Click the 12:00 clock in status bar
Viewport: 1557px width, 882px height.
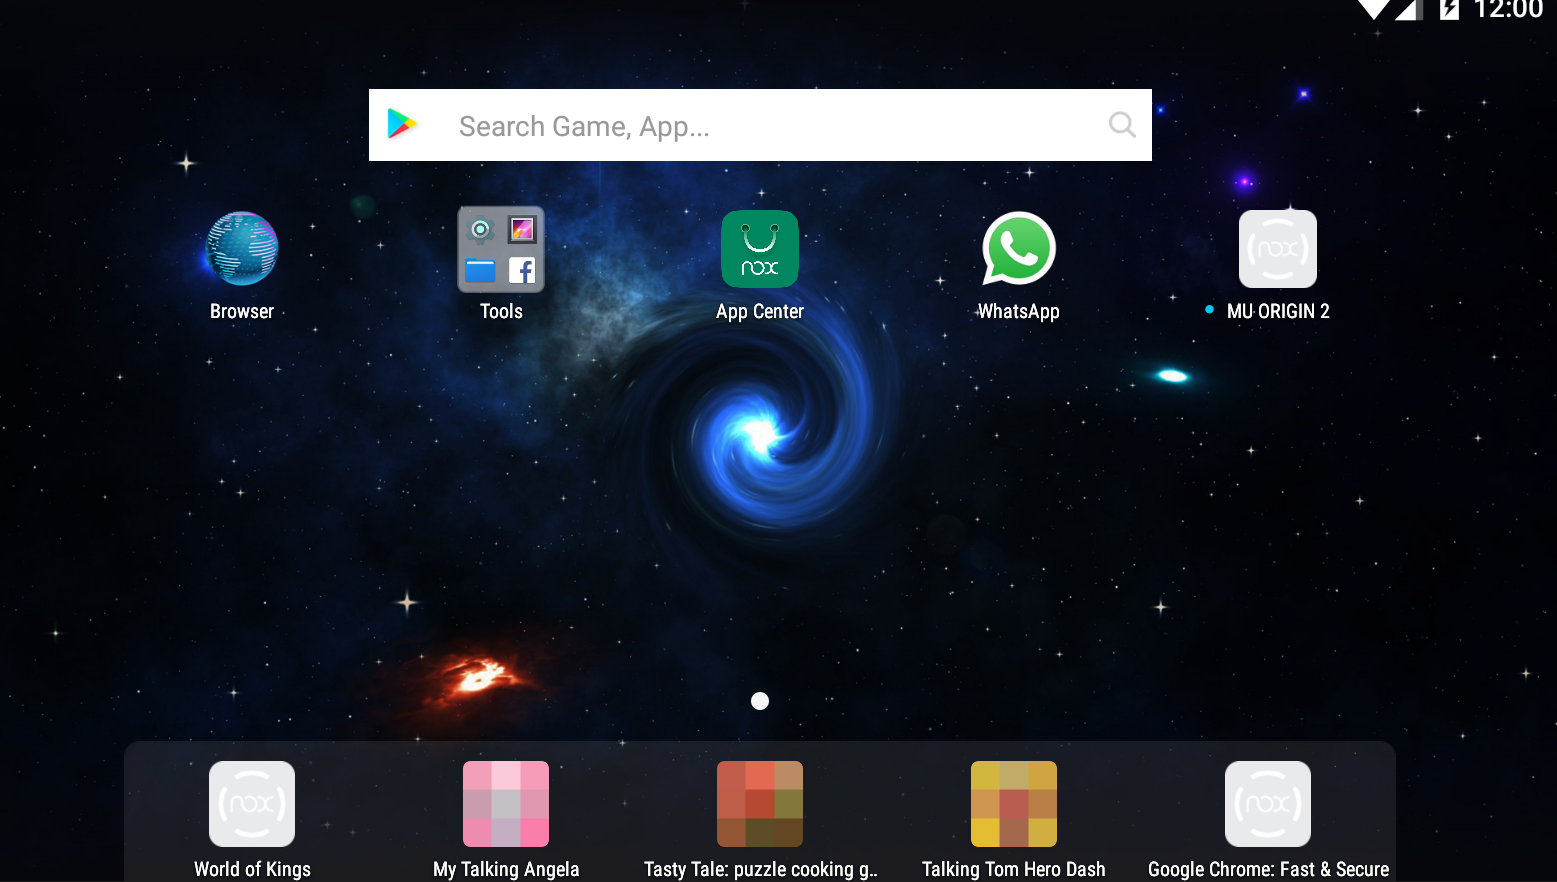click(x=1508, y=9)
